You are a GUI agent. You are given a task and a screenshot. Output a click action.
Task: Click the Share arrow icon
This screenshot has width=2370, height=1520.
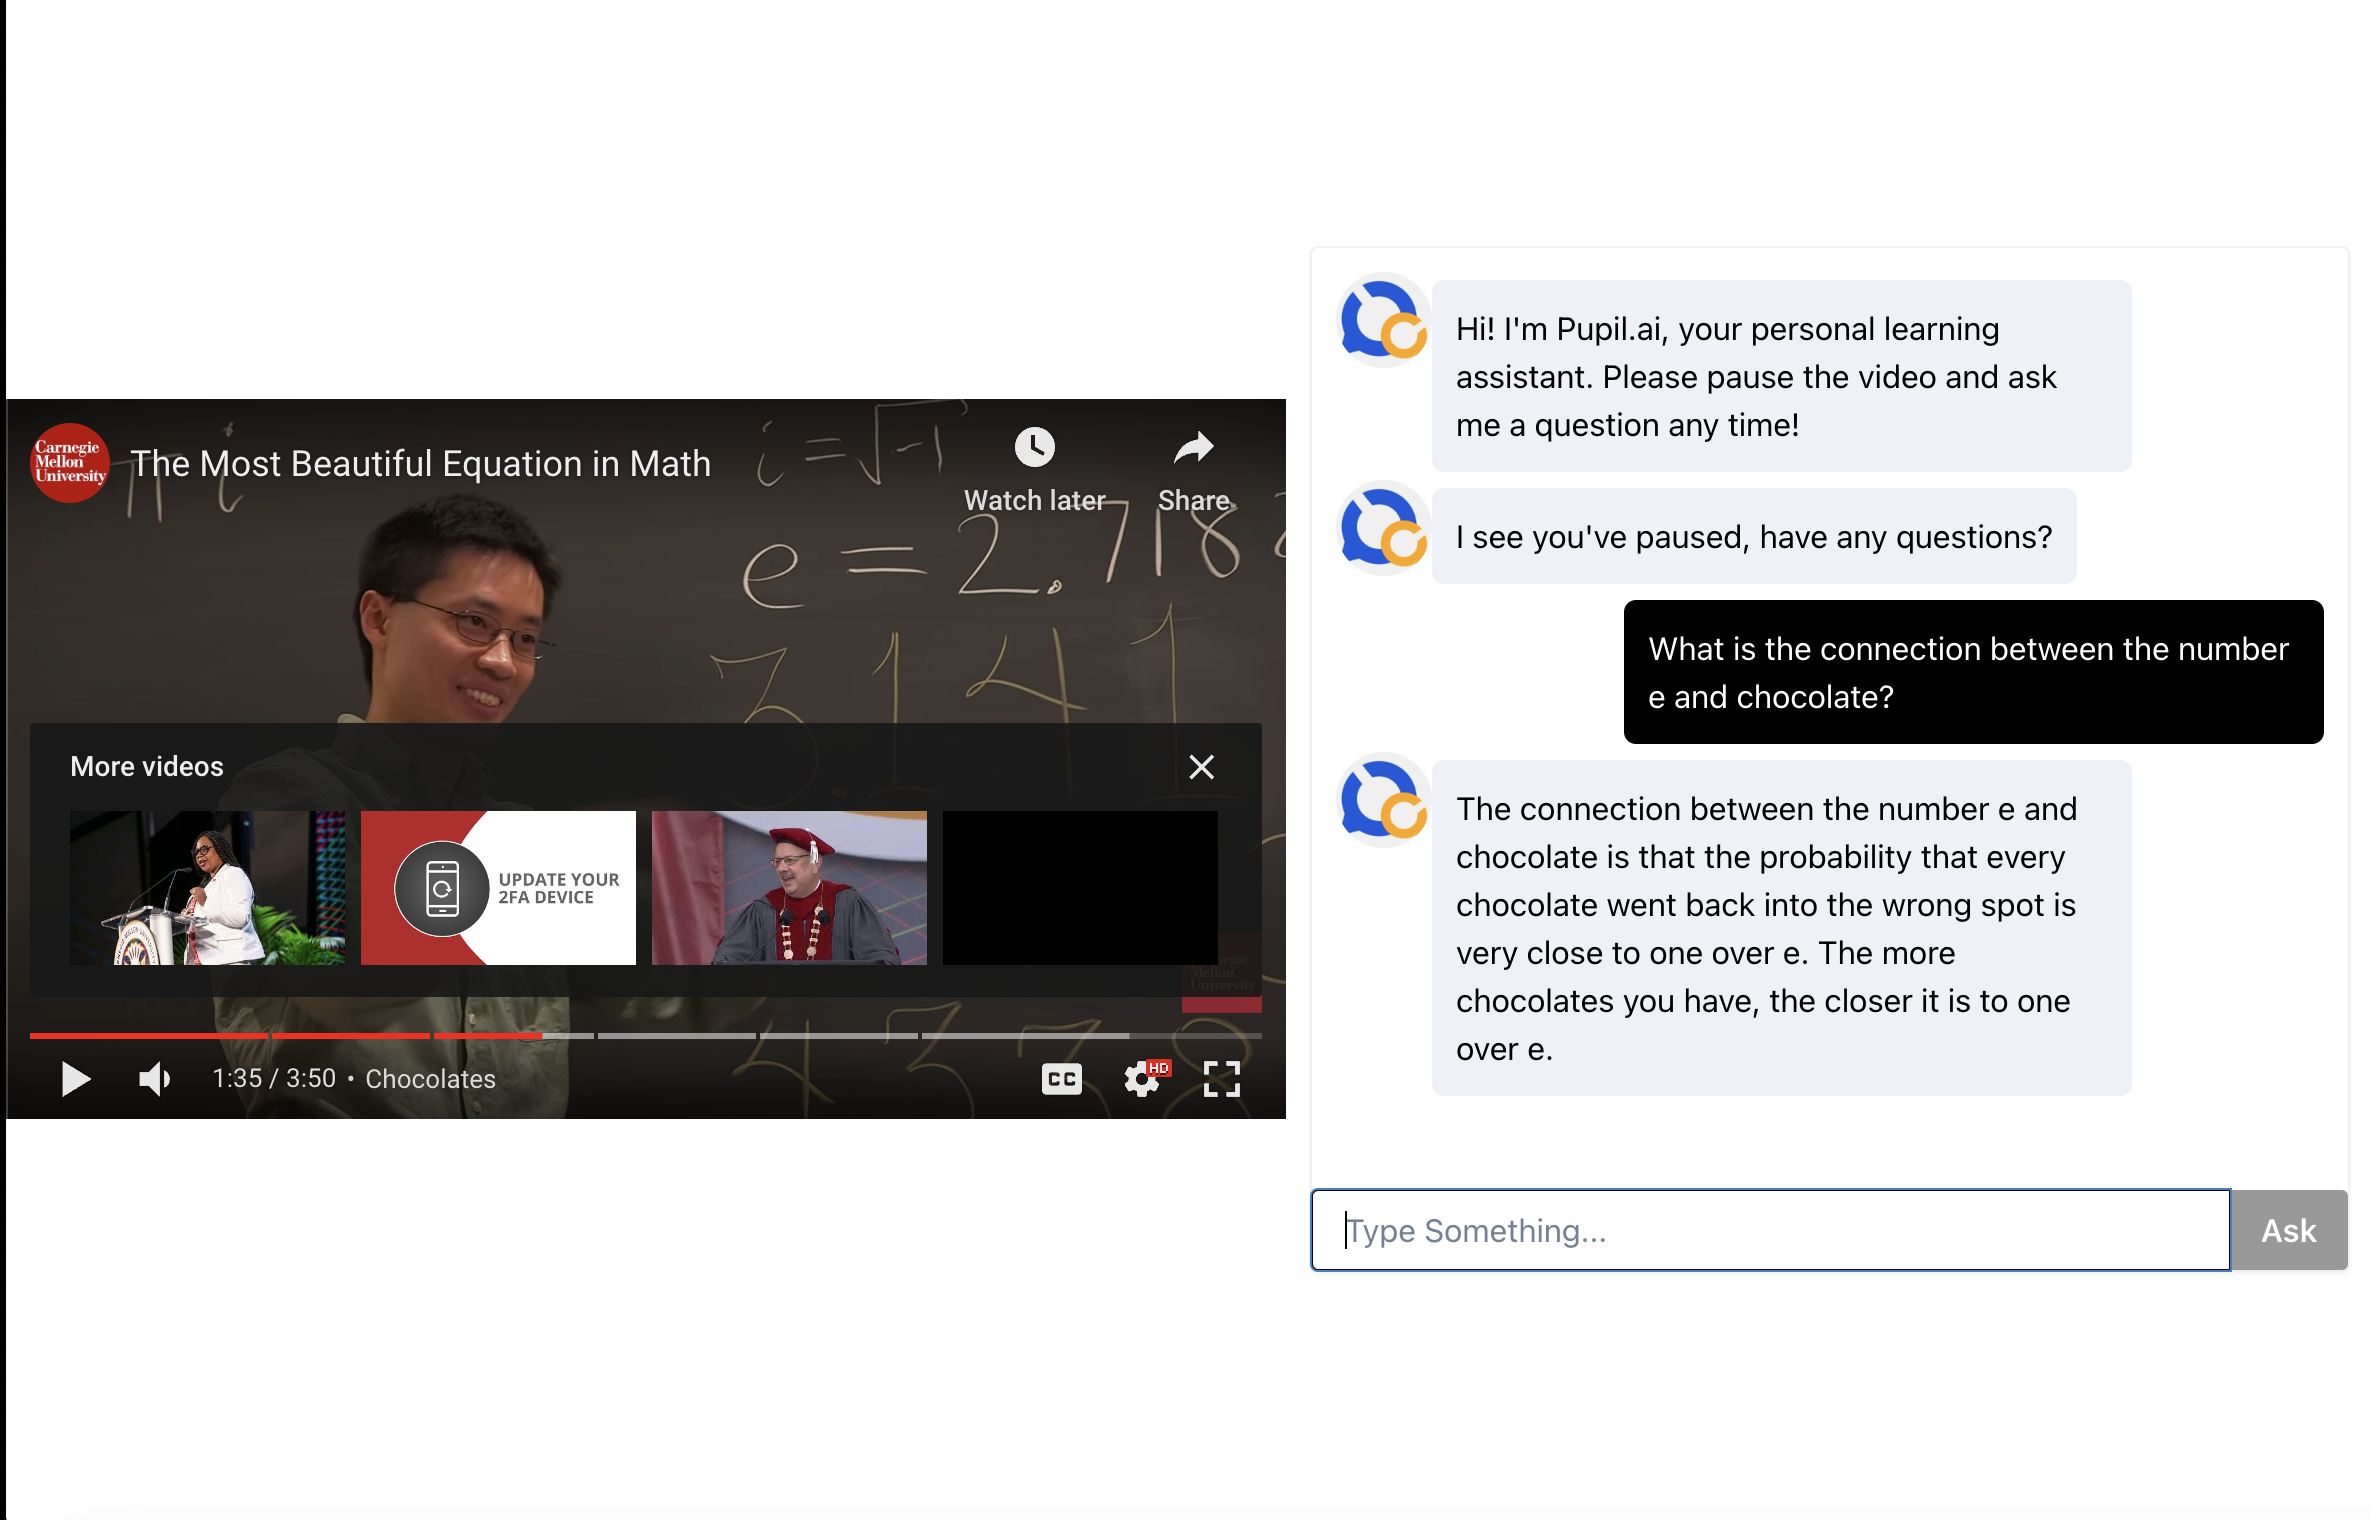coord(1193,448)
